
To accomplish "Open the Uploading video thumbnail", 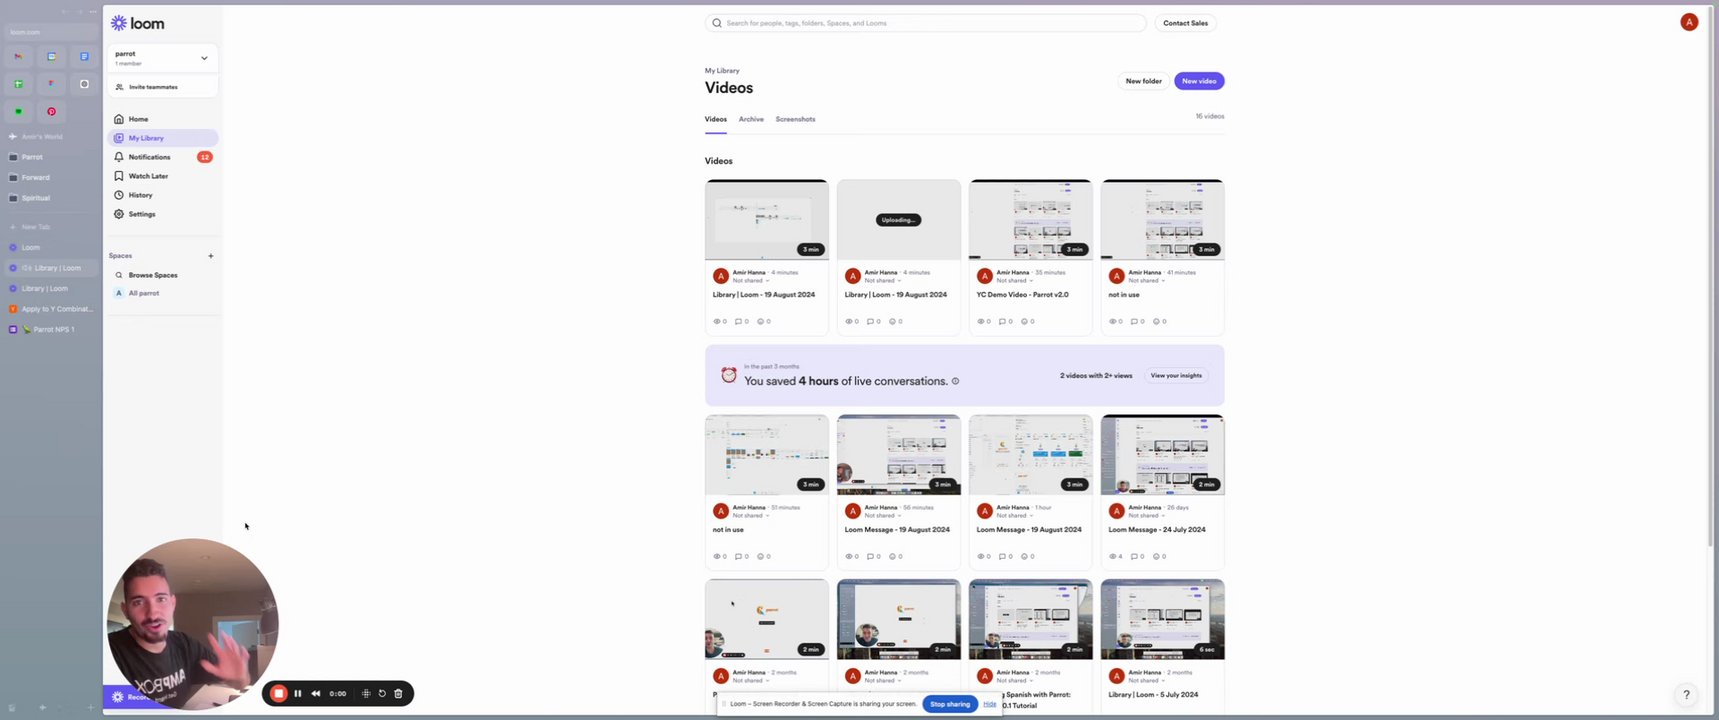I will (x=898, y=220).
